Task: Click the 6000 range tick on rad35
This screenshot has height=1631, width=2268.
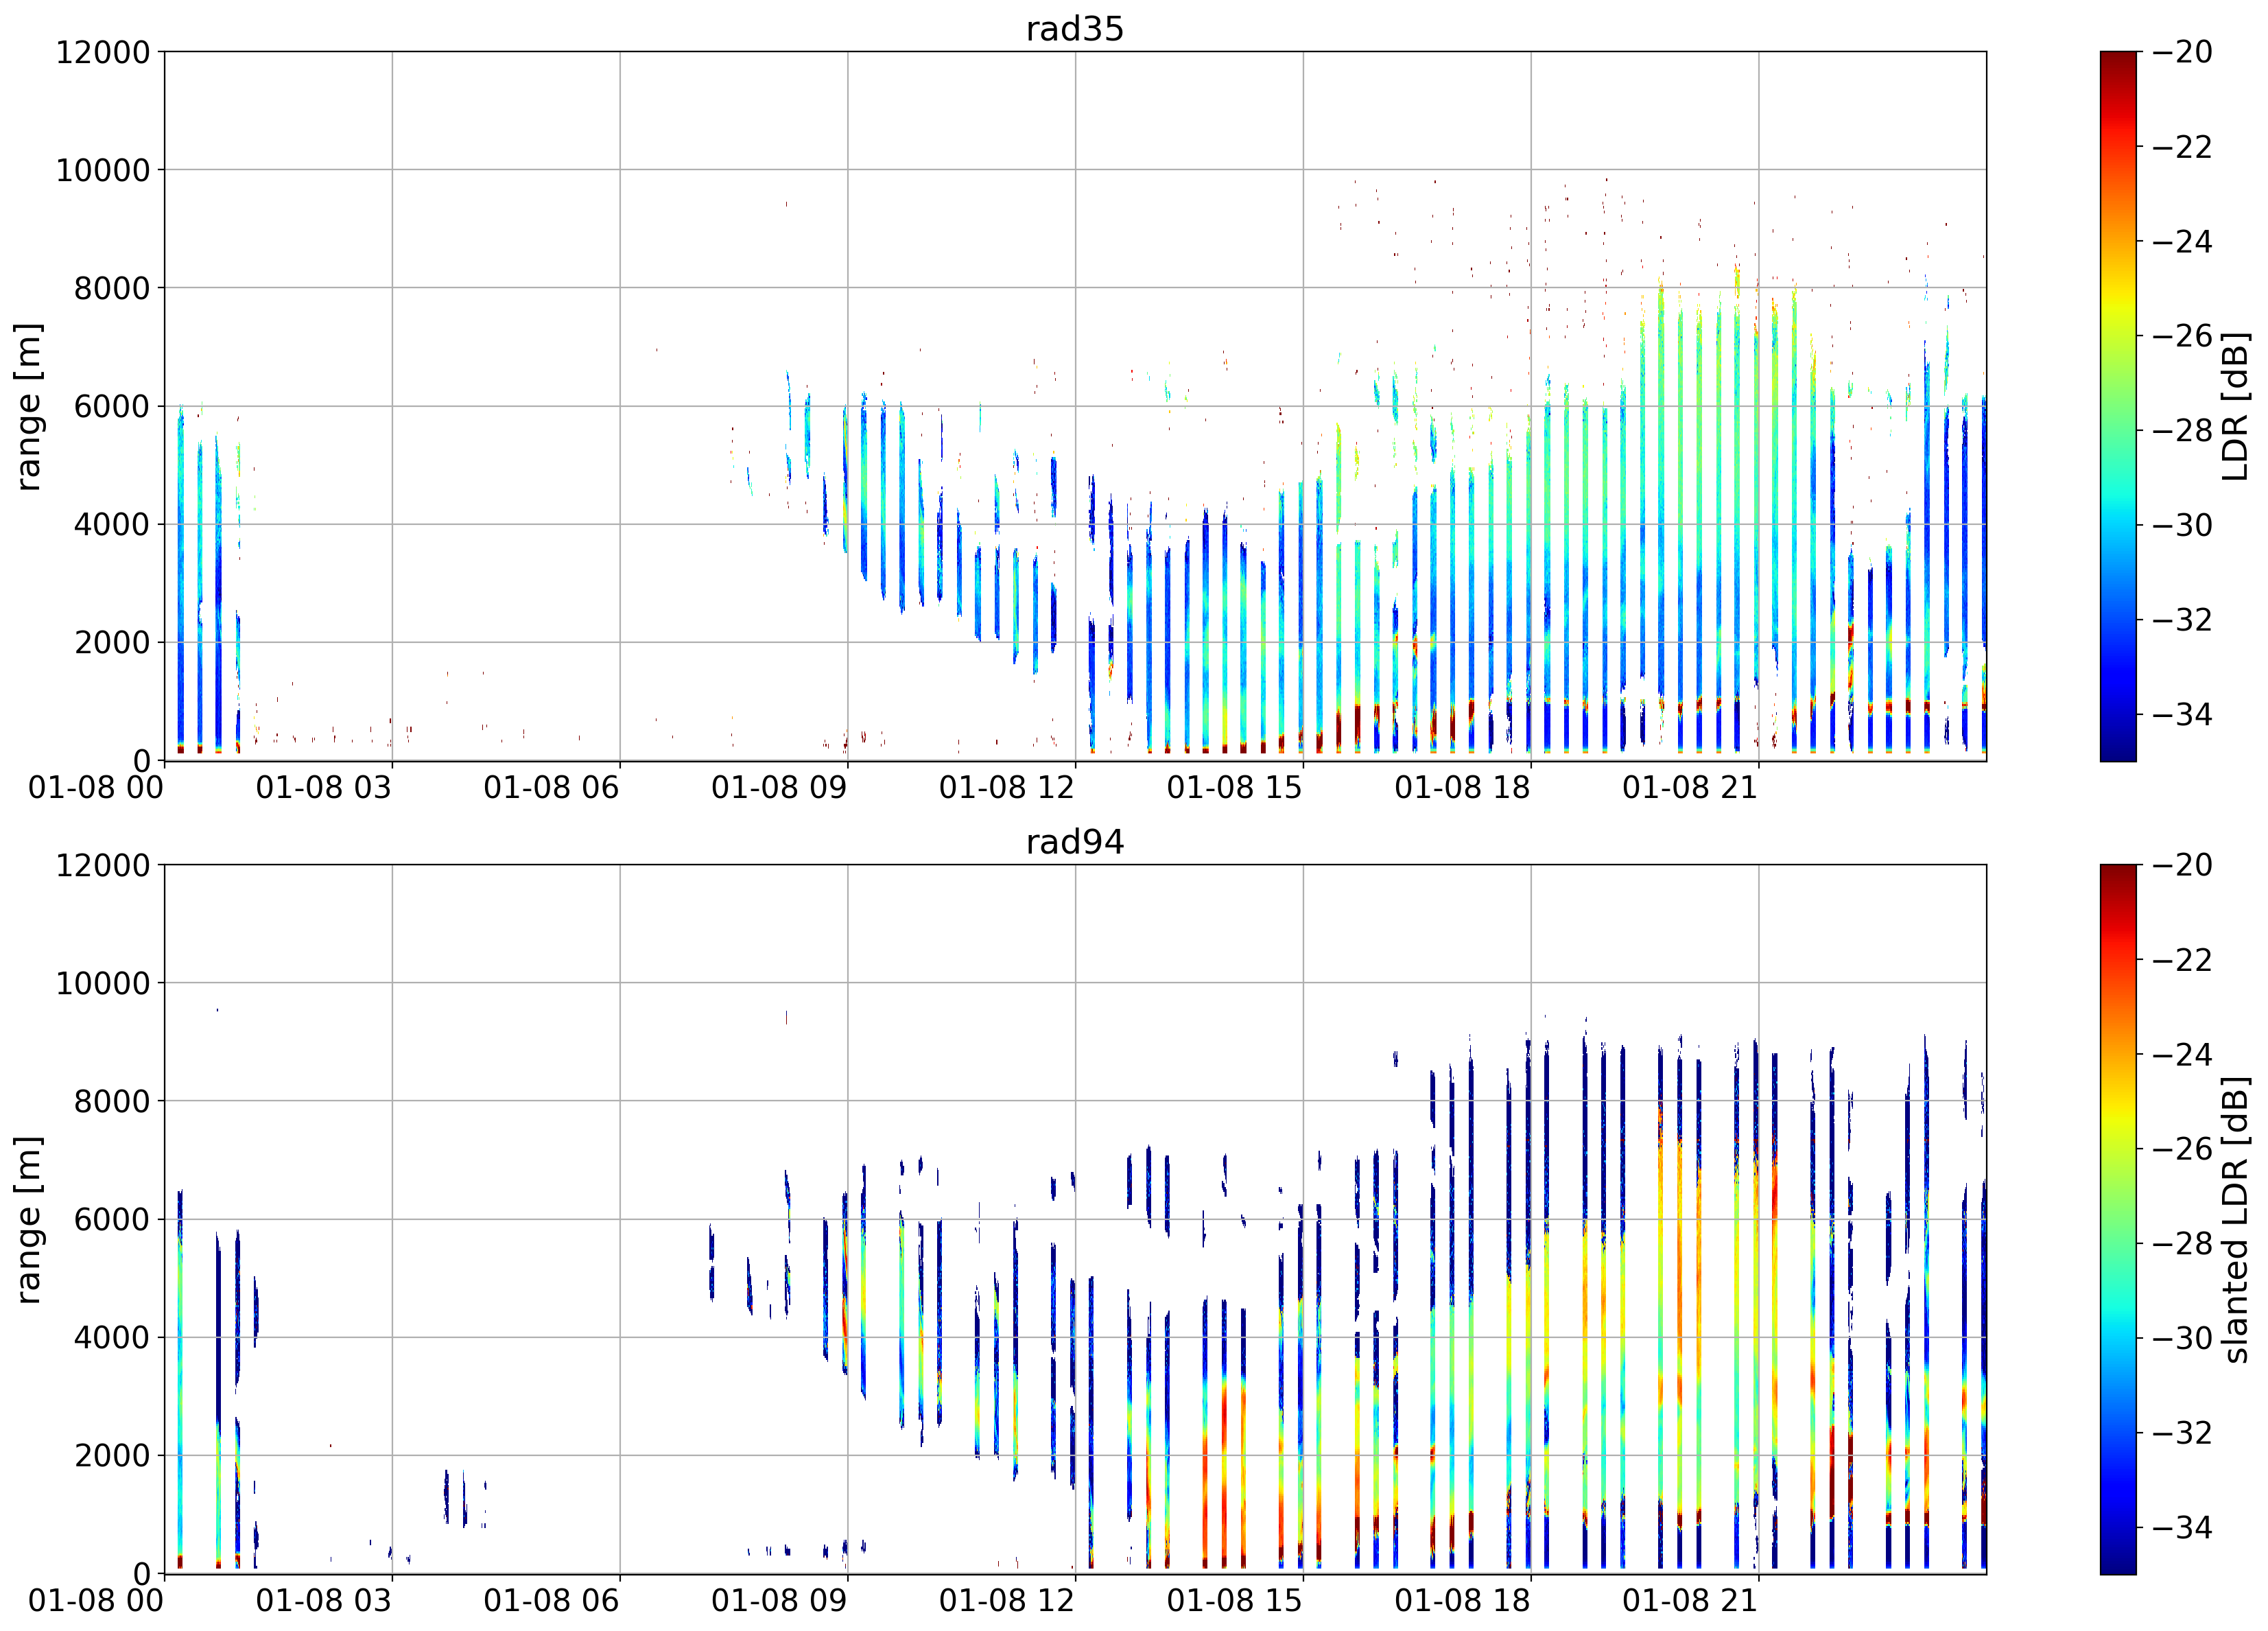Action: [x=112, y=406]
